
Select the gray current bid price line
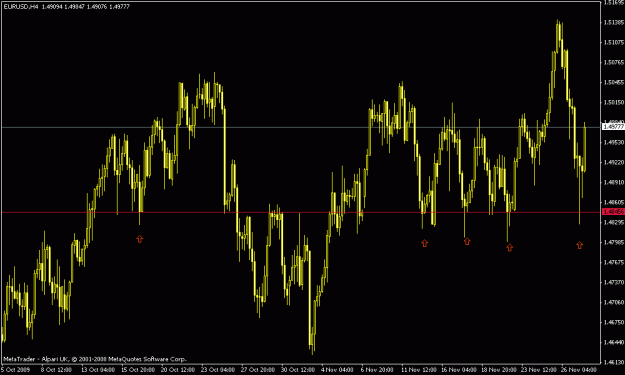click(301, 127)
